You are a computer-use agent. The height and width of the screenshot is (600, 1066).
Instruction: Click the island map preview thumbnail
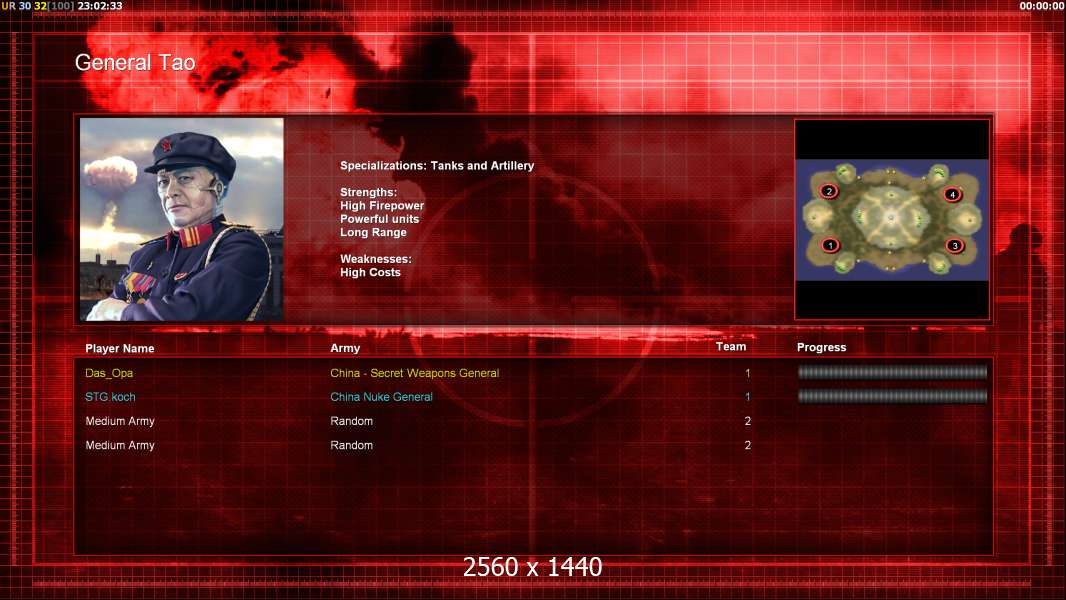tap(892, 219)
